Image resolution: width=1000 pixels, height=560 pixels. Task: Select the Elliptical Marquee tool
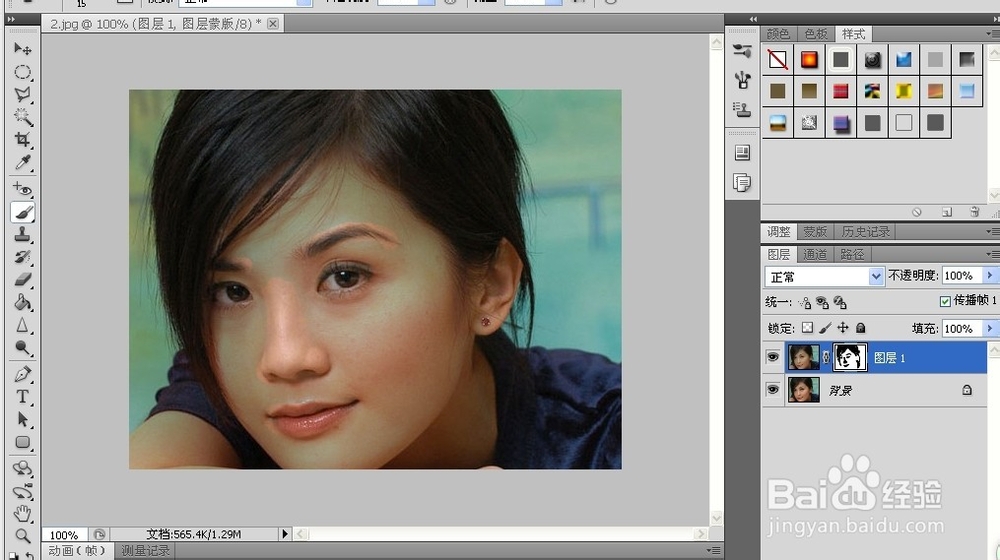(22, 72)
